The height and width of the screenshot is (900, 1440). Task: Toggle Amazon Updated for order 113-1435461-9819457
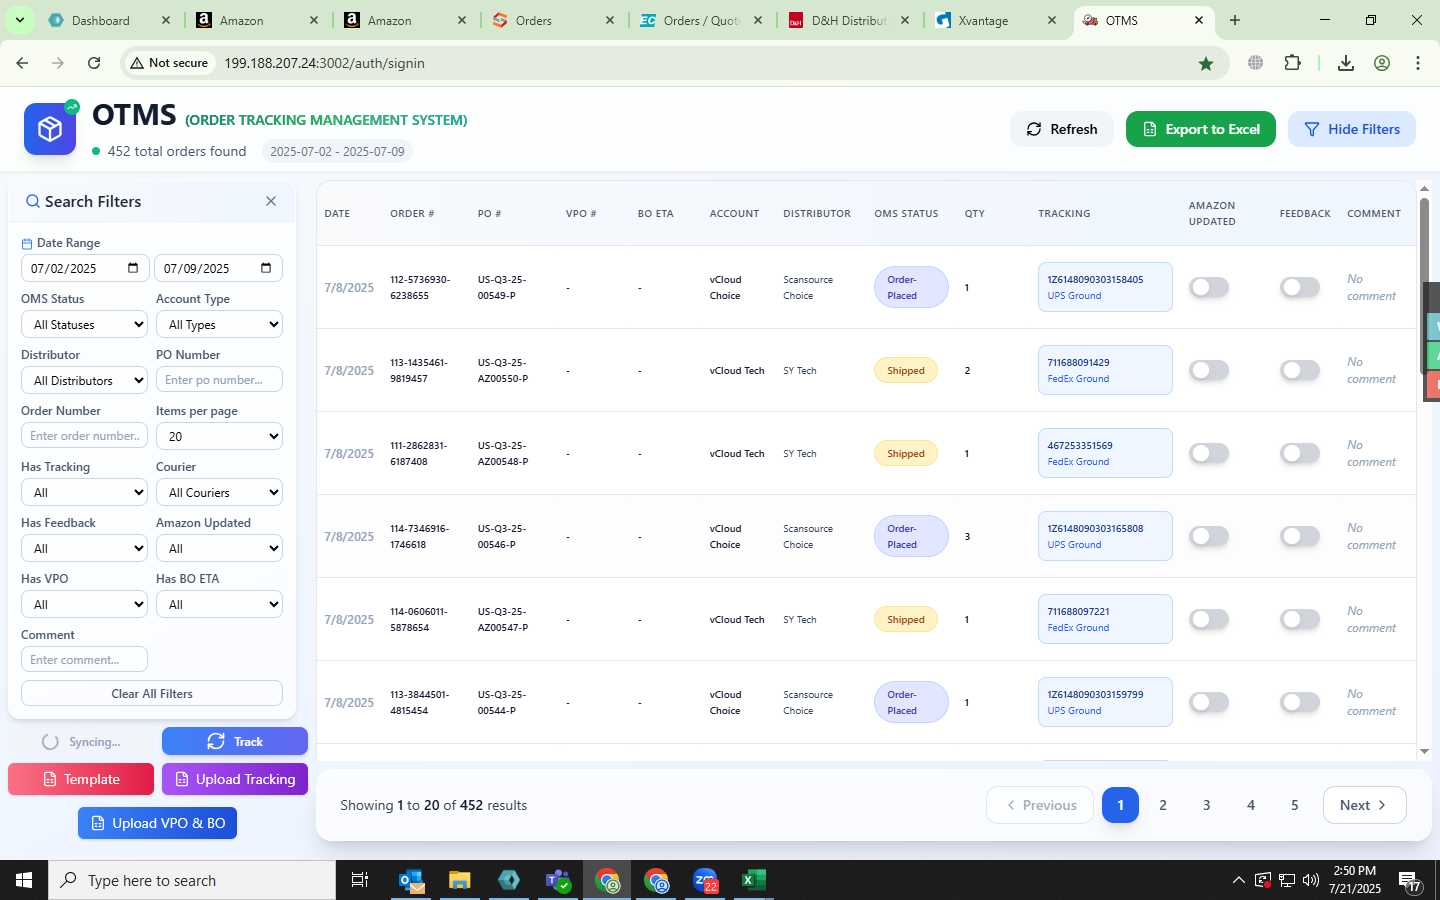tap(1208, 370)
